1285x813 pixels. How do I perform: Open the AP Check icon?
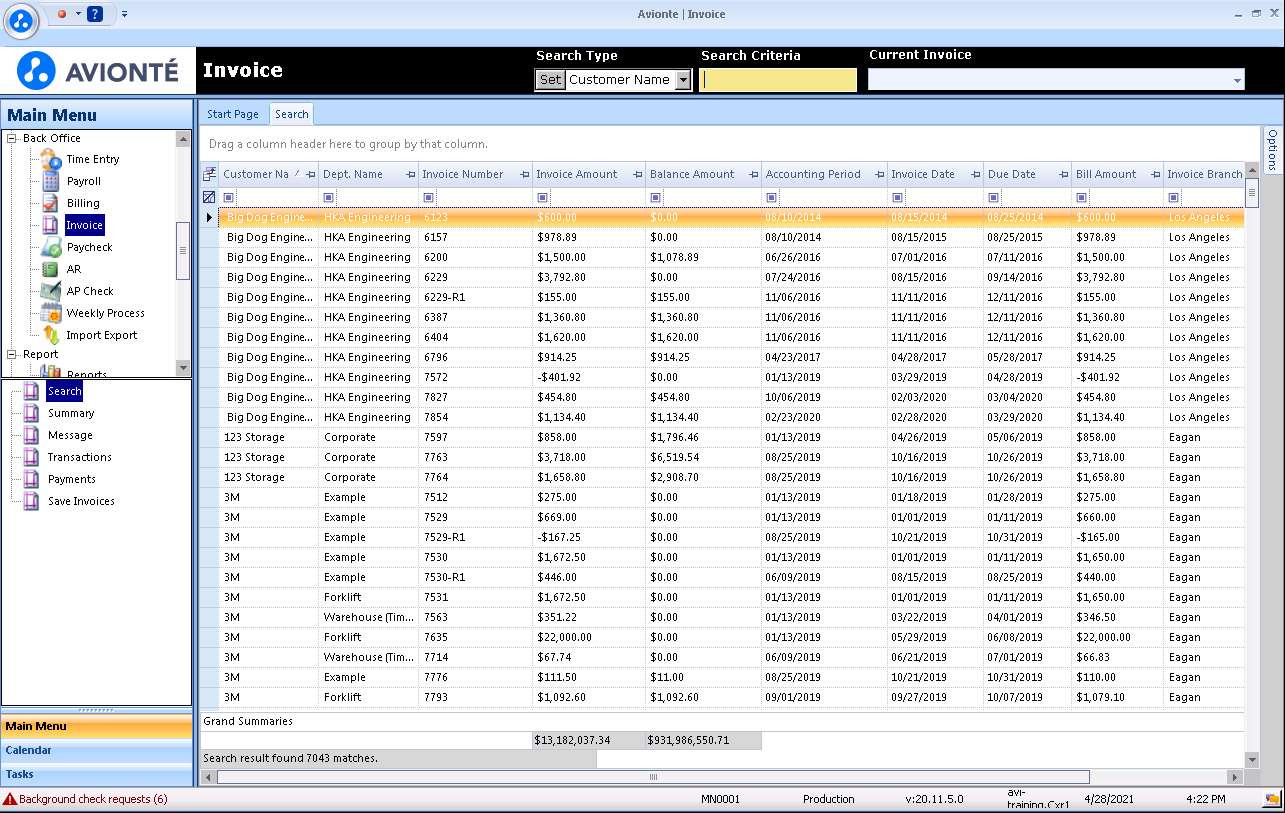pyautogui.click(x=50, y=291)
